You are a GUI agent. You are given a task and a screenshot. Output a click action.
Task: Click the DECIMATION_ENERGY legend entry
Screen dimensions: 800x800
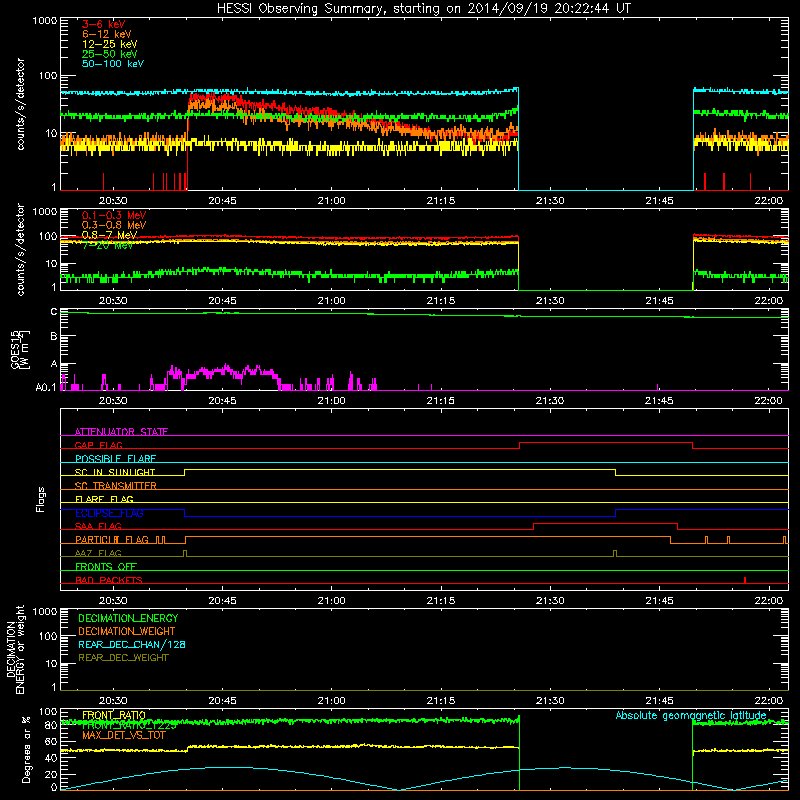pos(128,618)
